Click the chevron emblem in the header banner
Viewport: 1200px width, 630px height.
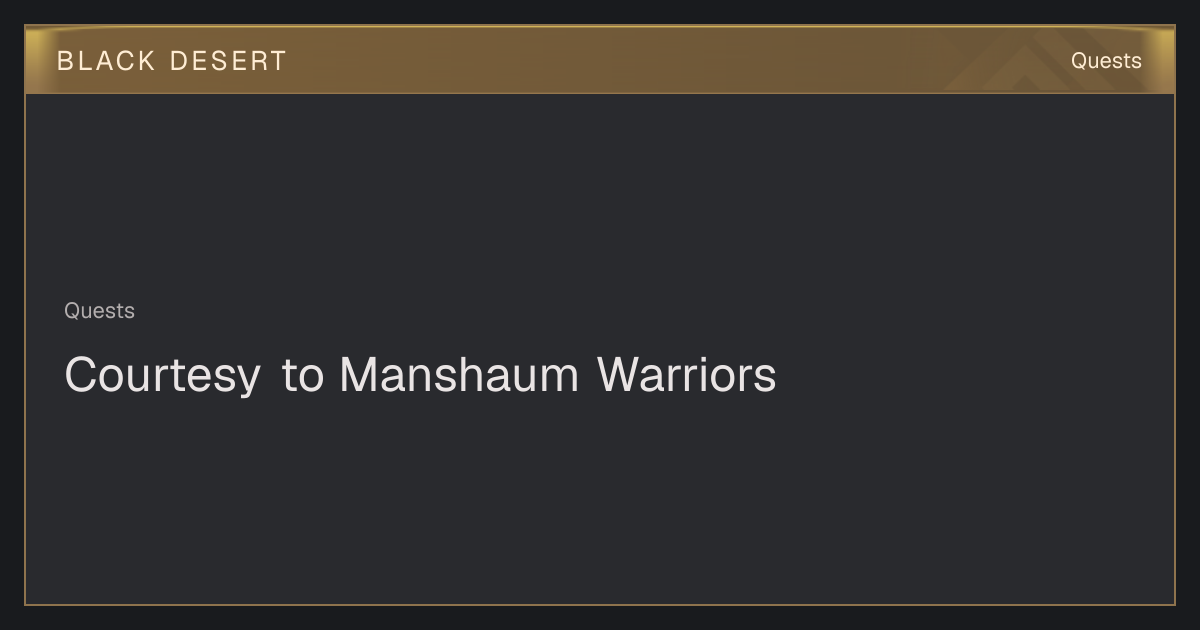click(x=1028, y=65)
